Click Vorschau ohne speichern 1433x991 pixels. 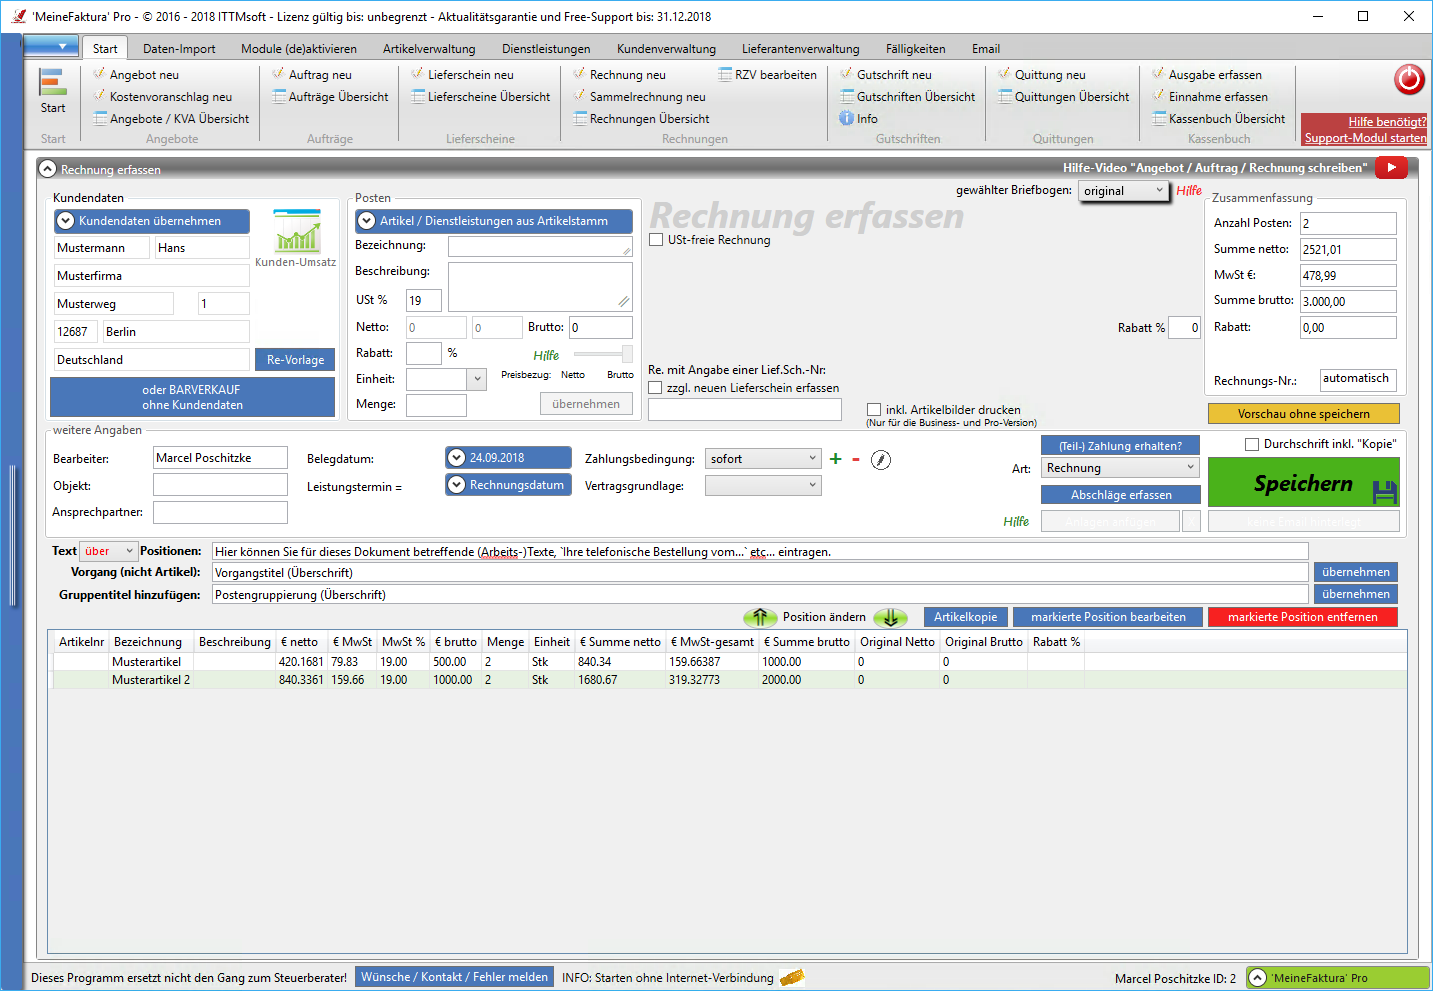click(1304, 413)
